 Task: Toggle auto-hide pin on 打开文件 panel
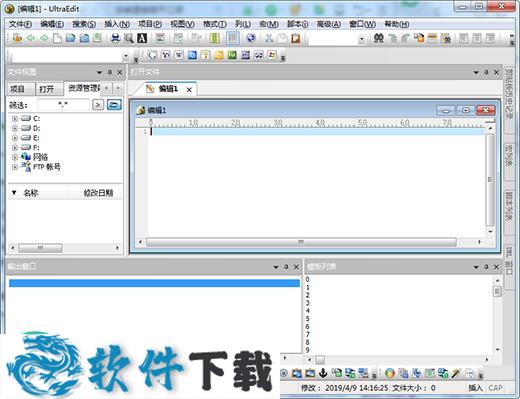pos(486,72)
